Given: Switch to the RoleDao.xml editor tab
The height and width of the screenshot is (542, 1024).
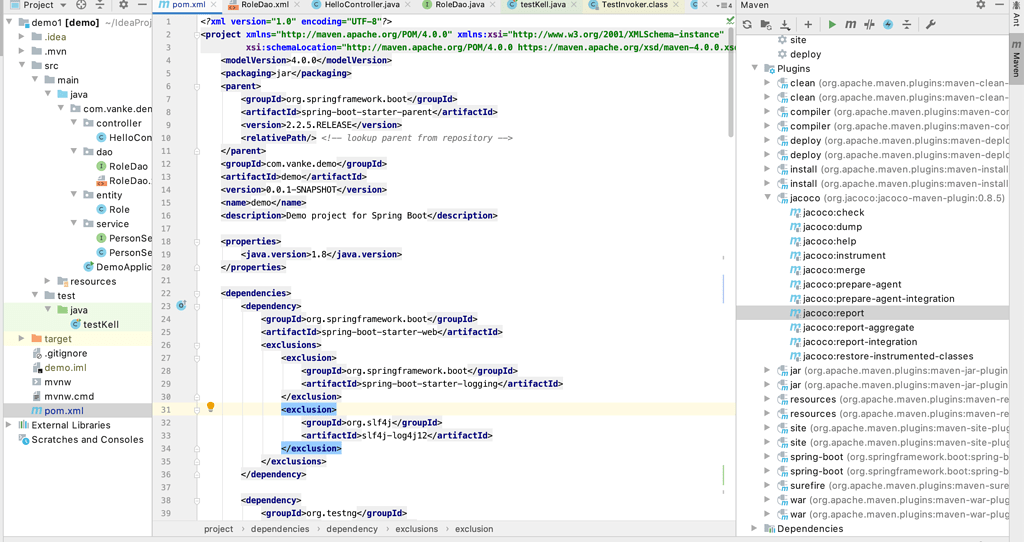Looking at the screenshot, I should (x=264, y=5).
